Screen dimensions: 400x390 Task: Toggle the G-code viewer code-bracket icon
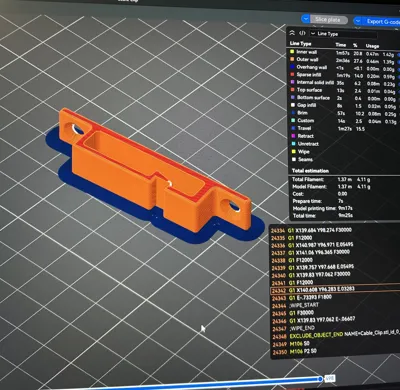pos(302,33)
